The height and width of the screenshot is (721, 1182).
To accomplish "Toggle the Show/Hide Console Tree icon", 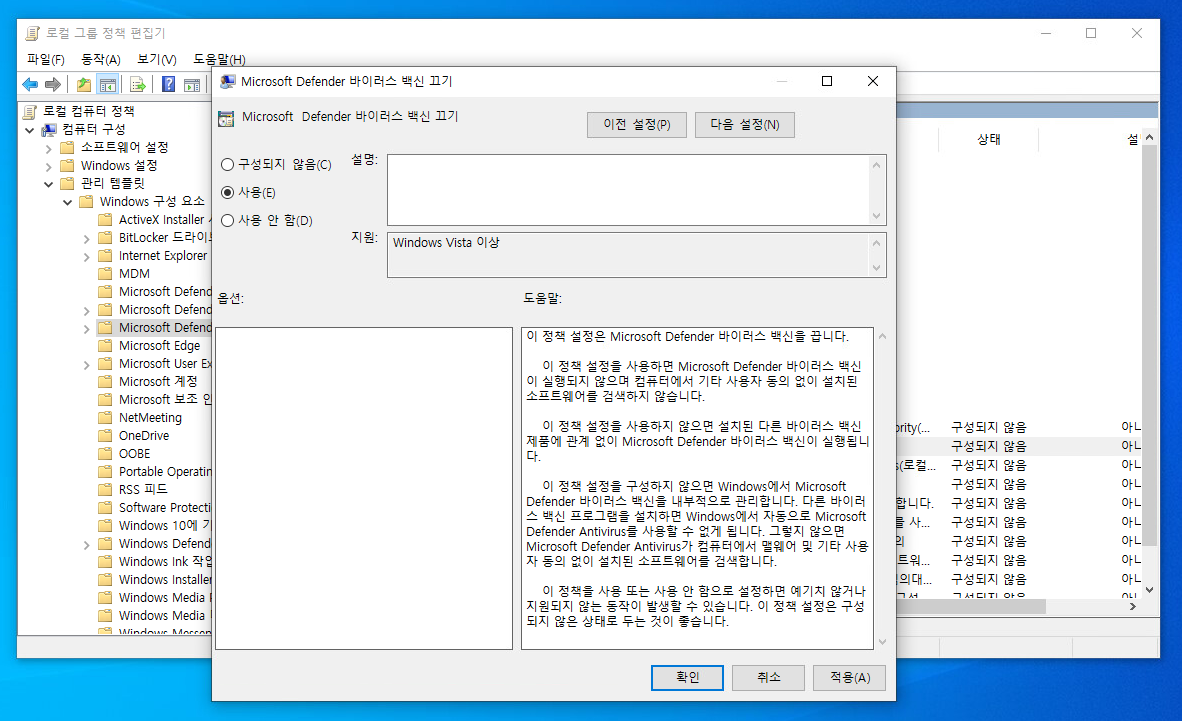I will pos(108,84).
